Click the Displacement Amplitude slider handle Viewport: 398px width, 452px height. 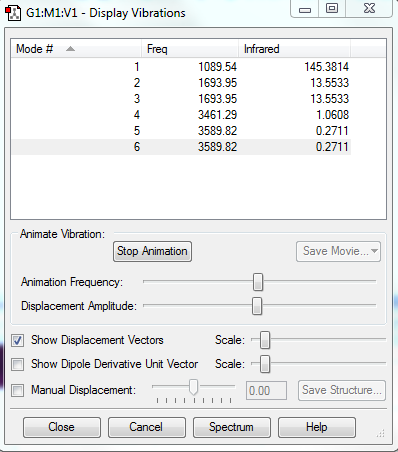[257, 306]
